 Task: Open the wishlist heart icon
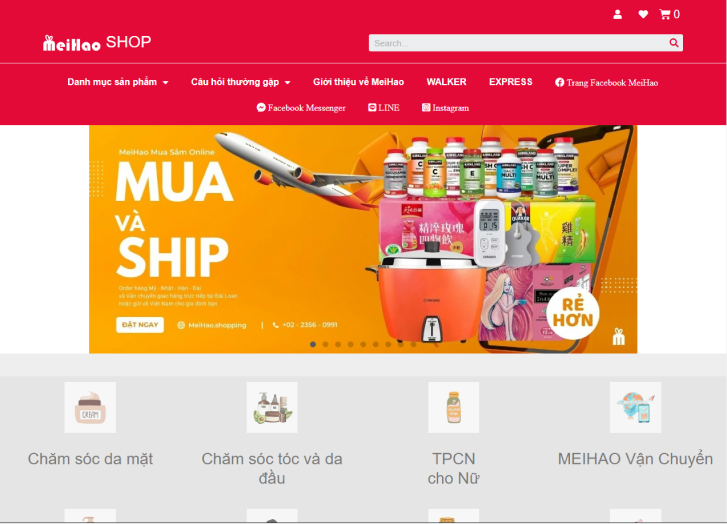pyautogui.click(x=643, y=14)
